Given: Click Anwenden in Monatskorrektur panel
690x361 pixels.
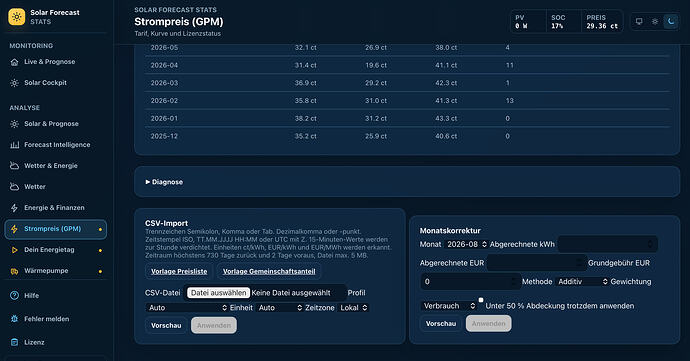Looking at the screenshot, I should click(x=489, y=324).
